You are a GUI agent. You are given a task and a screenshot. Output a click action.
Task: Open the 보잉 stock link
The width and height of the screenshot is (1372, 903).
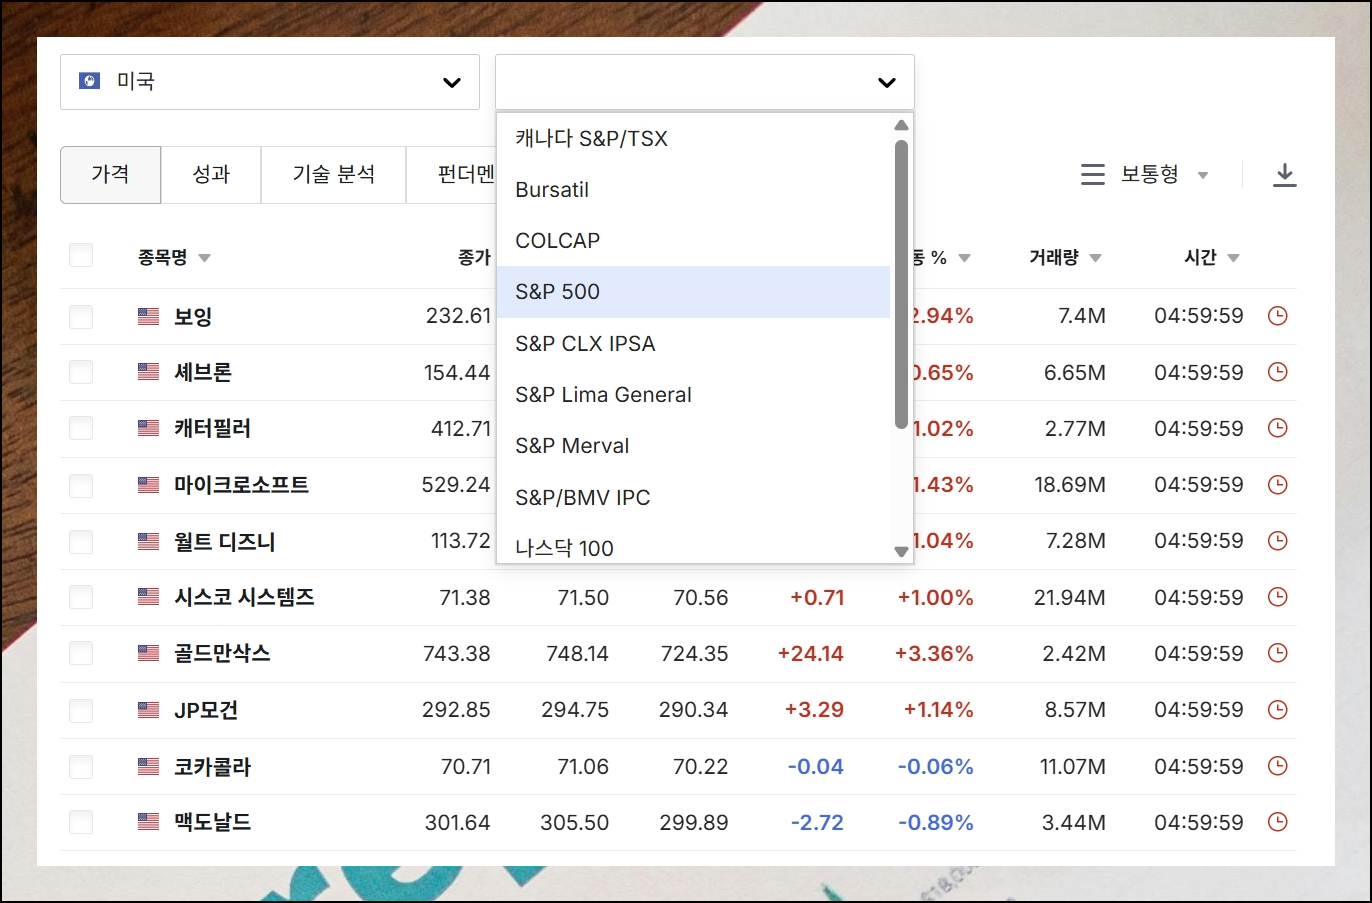(x=193, y=316)
